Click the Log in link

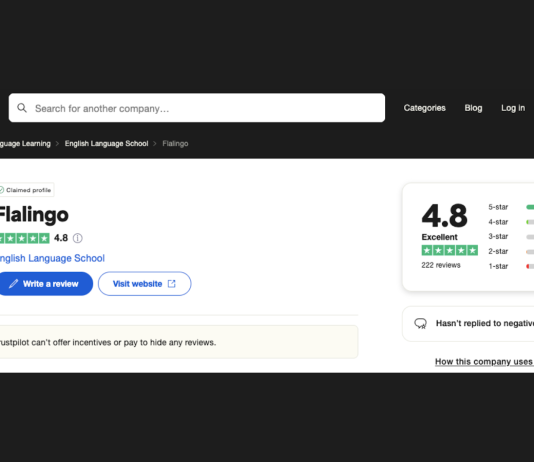click(x=513, y=108)
